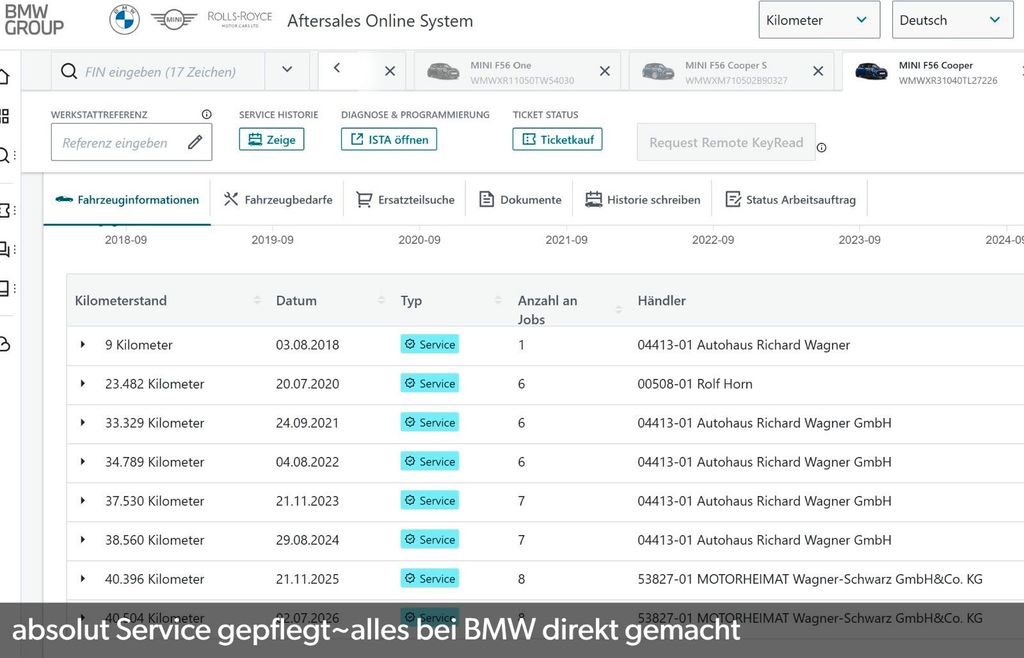This screenshot has height=658, width=1024.
Task: Expand the 38.560 Kilometer row
Action: [83, 540]
